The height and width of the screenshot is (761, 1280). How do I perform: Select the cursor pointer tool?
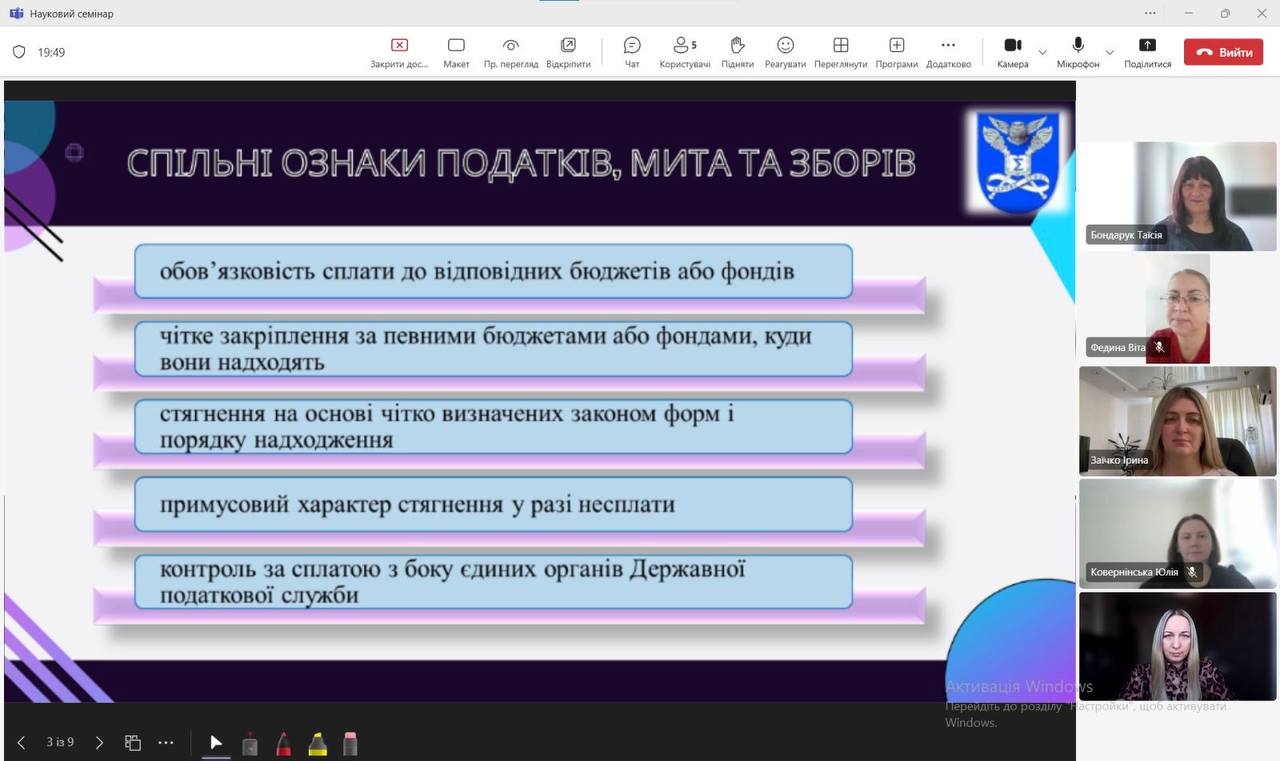click(216, 743)
